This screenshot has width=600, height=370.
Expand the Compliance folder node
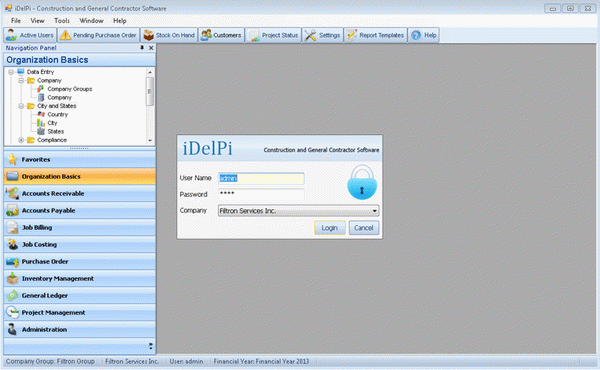point(21,140)
